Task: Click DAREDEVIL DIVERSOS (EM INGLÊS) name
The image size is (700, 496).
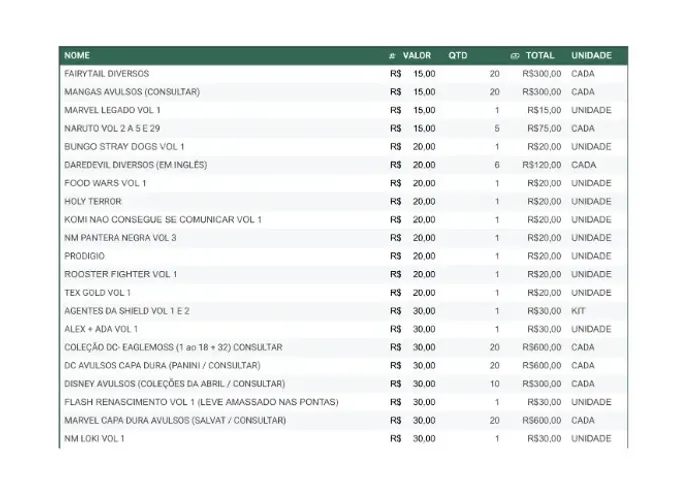Action: coord(136,165)
